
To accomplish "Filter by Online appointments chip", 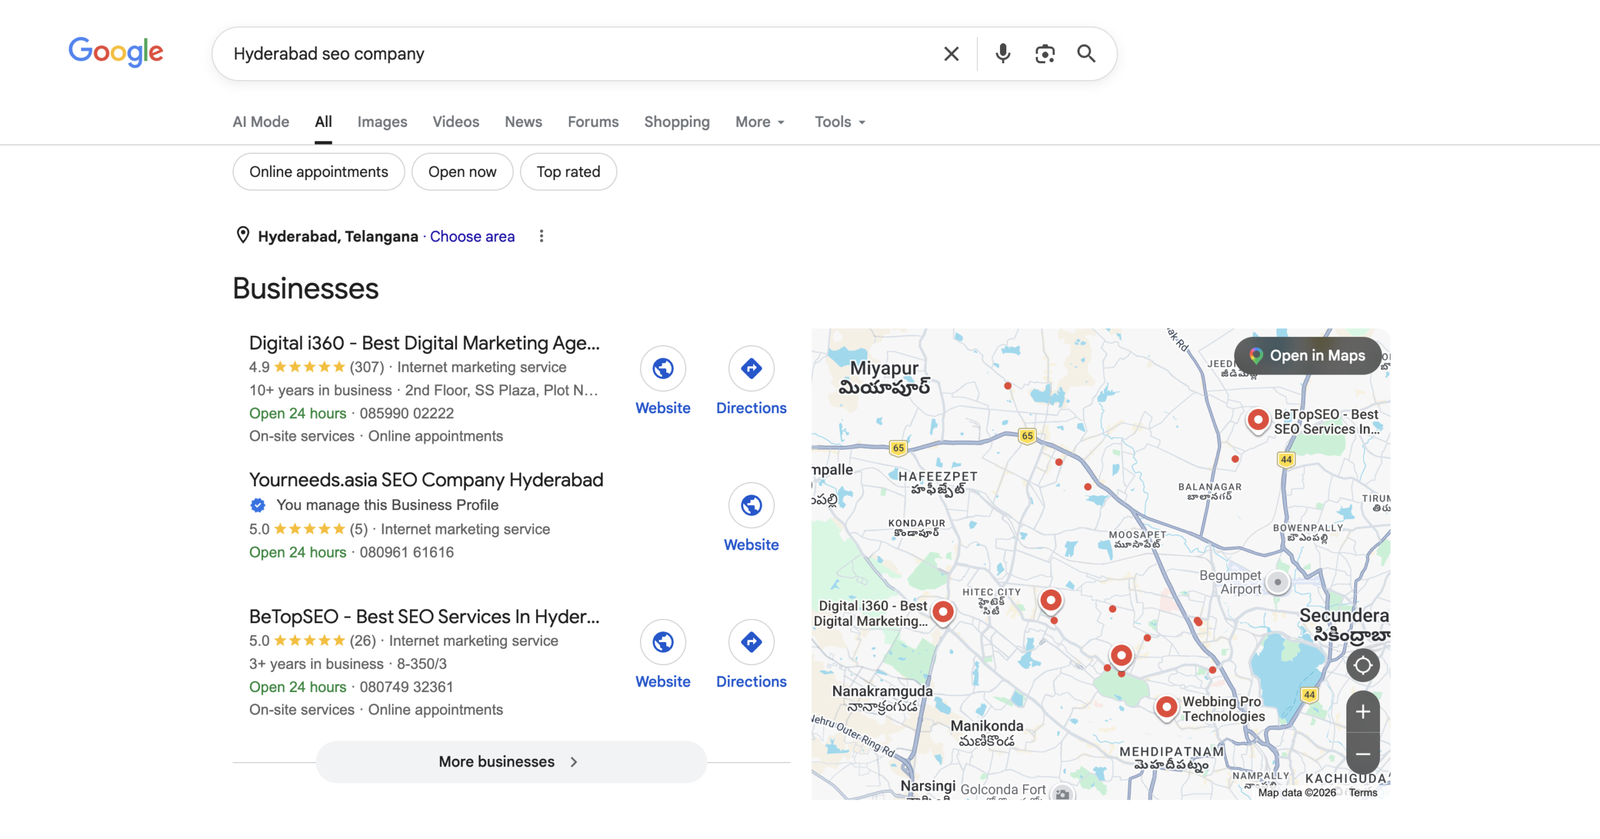I will point(319,172).
